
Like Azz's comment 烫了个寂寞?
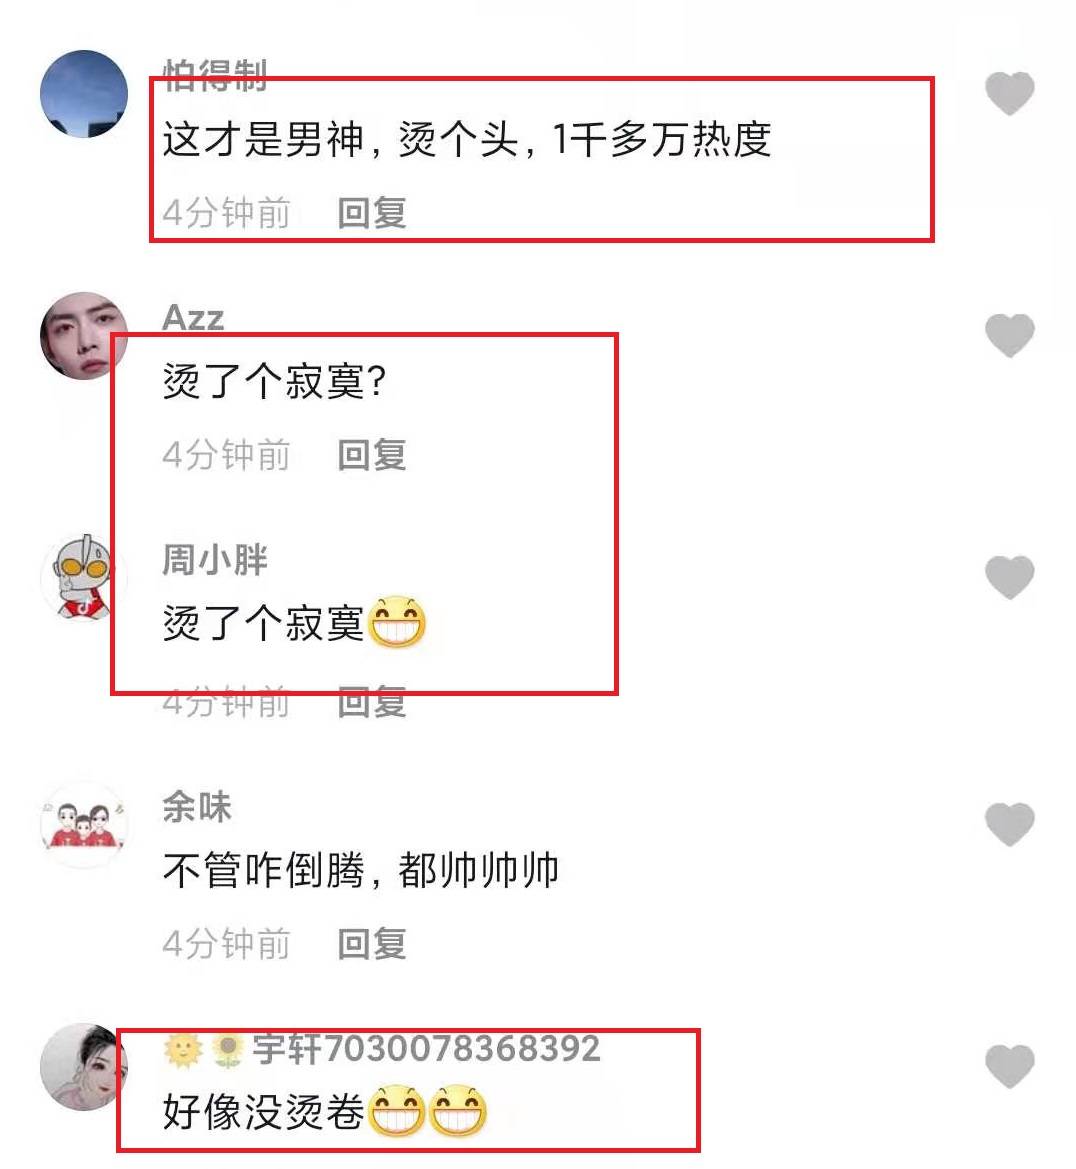[1009, 335]
